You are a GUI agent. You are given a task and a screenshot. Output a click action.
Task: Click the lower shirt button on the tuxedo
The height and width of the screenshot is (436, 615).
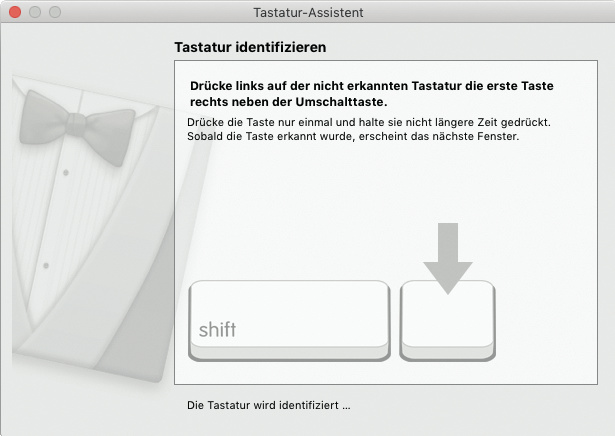pyautogui.click(x=46, y=266)
